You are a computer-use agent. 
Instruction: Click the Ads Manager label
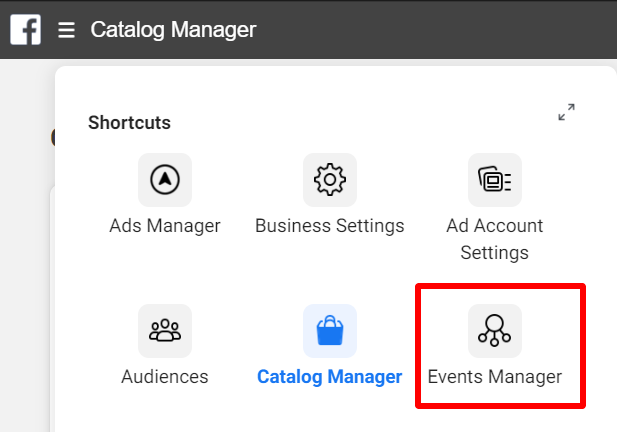165,226
